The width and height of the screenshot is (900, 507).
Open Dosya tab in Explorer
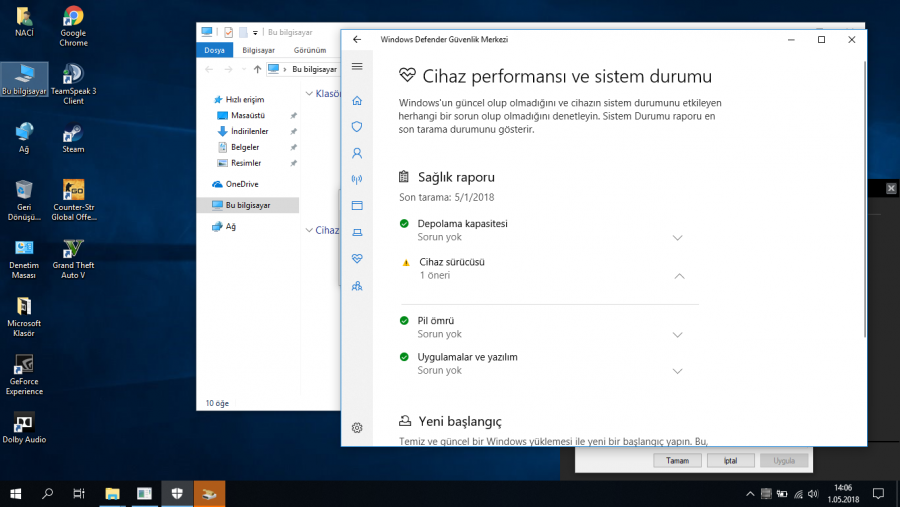click(x=215, y=50)
